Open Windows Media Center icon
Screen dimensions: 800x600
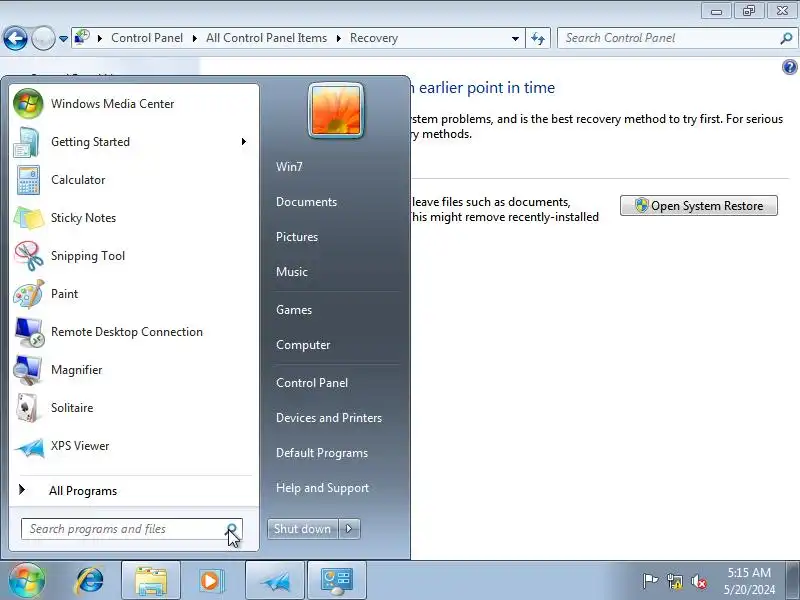[28, 104]
